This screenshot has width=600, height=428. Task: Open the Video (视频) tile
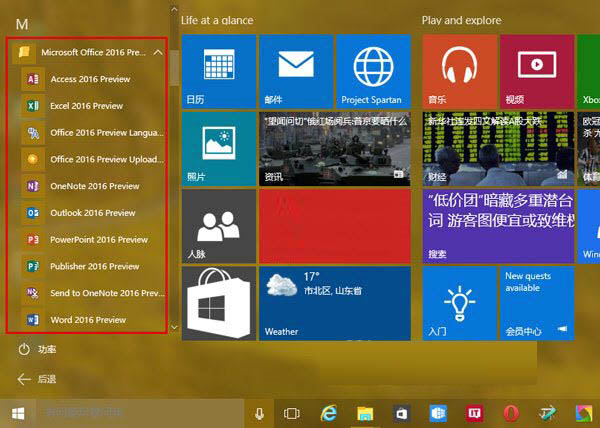click(537, 72)
